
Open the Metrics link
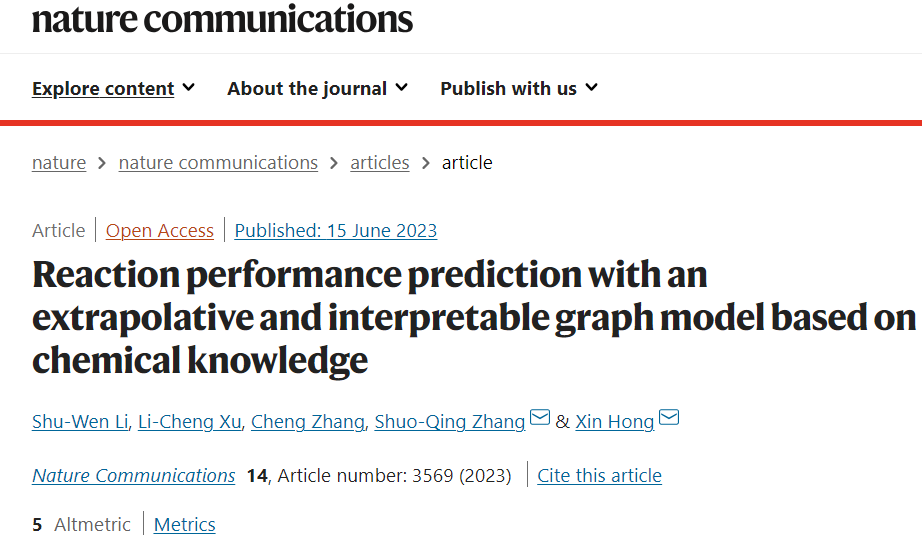(185, 524)
